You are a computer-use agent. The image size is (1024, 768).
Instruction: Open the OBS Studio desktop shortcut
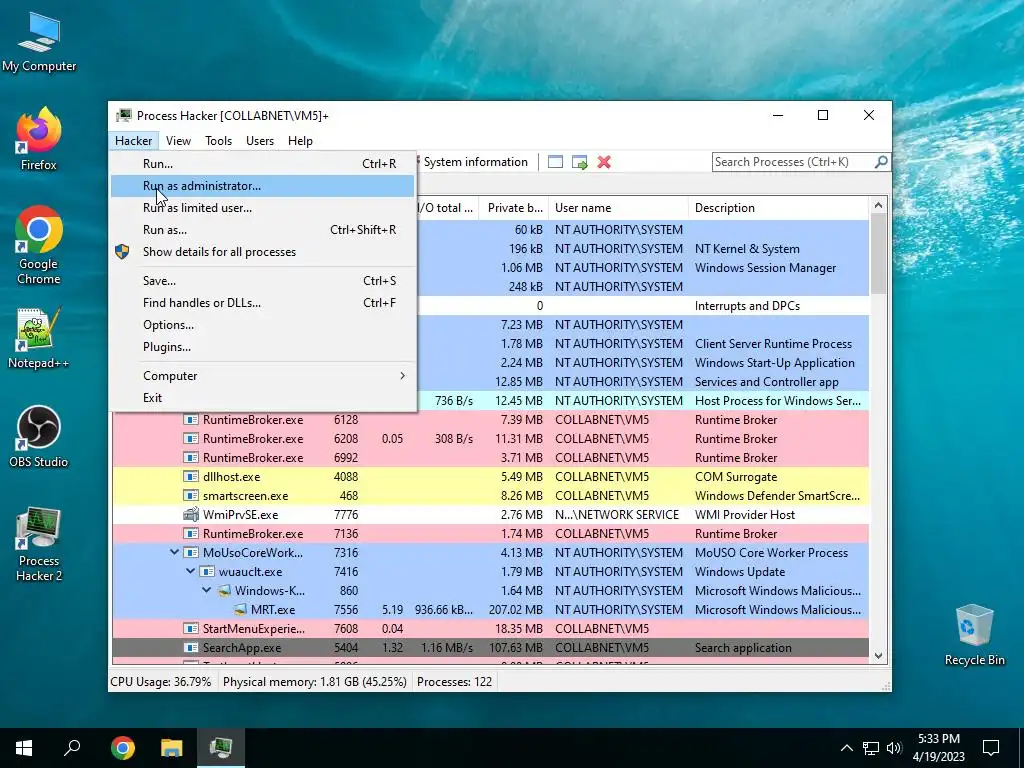[x=39, y=436]
